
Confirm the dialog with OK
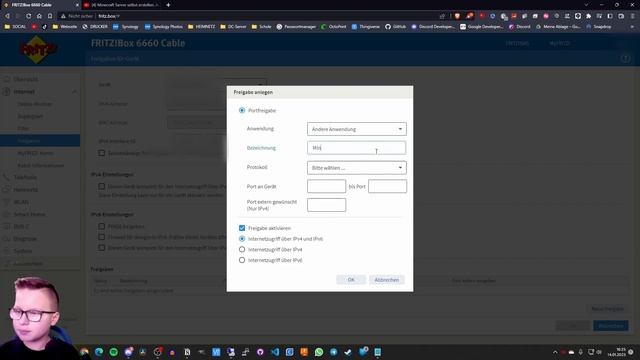[x=351, y=280]
